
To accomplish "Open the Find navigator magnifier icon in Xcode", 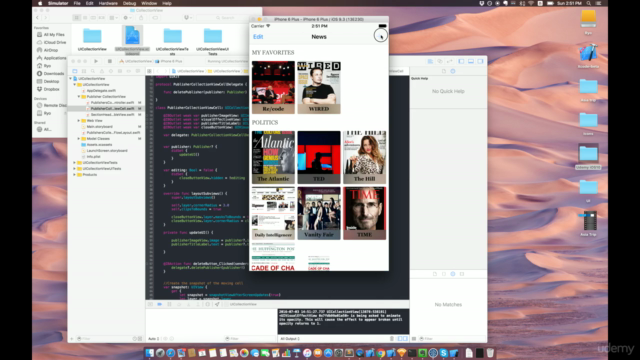I will click(x=93, y=71).
